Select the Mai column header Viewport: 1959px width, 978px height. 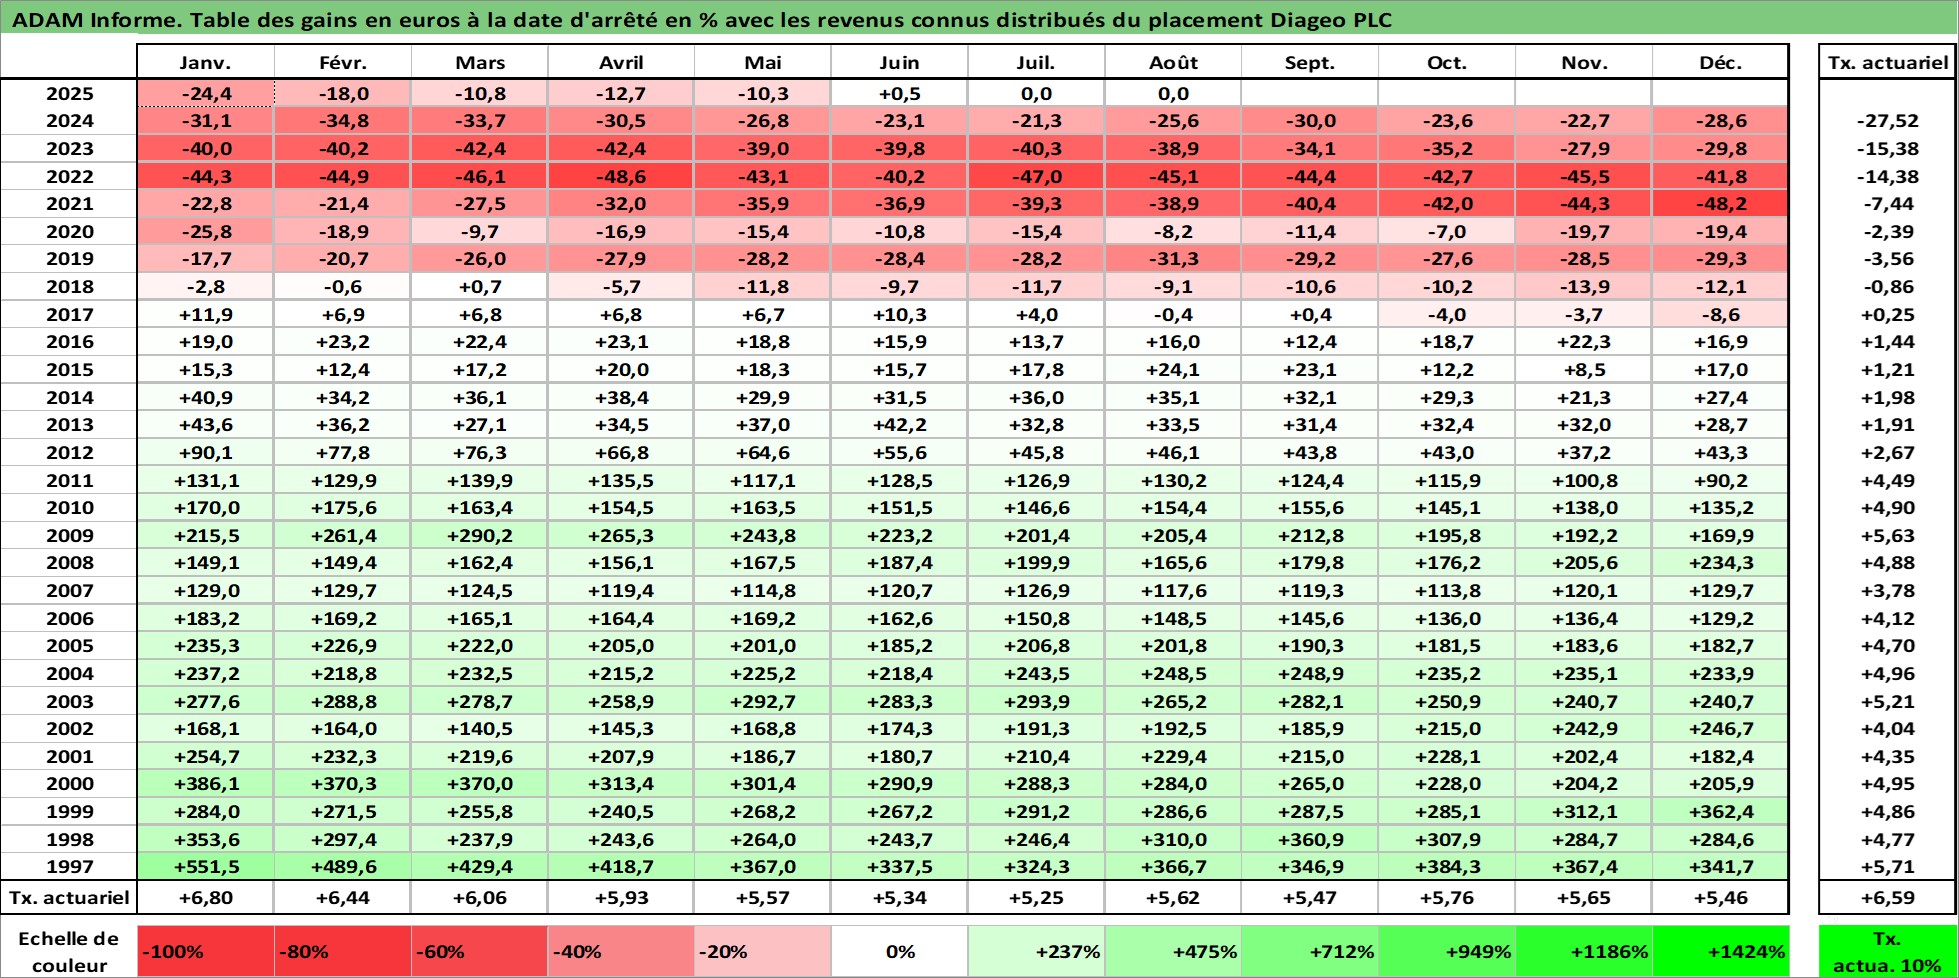762,62
